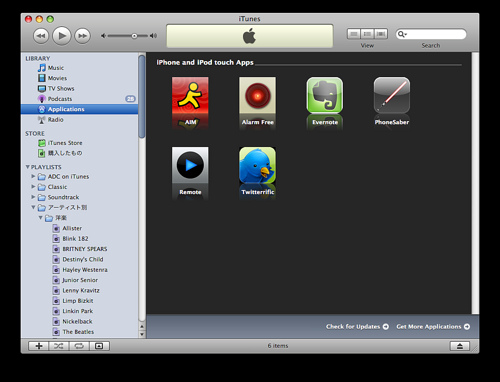Select the Twitterrific bird app icon

[x=257, y=165]
